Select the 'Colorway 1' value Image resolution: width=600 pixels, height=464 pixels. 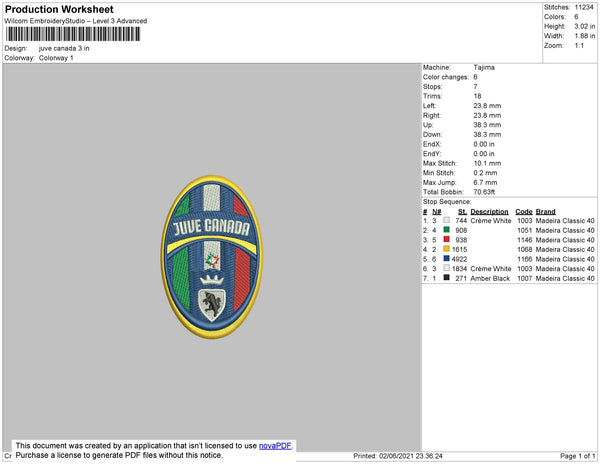tap(56, 58)
